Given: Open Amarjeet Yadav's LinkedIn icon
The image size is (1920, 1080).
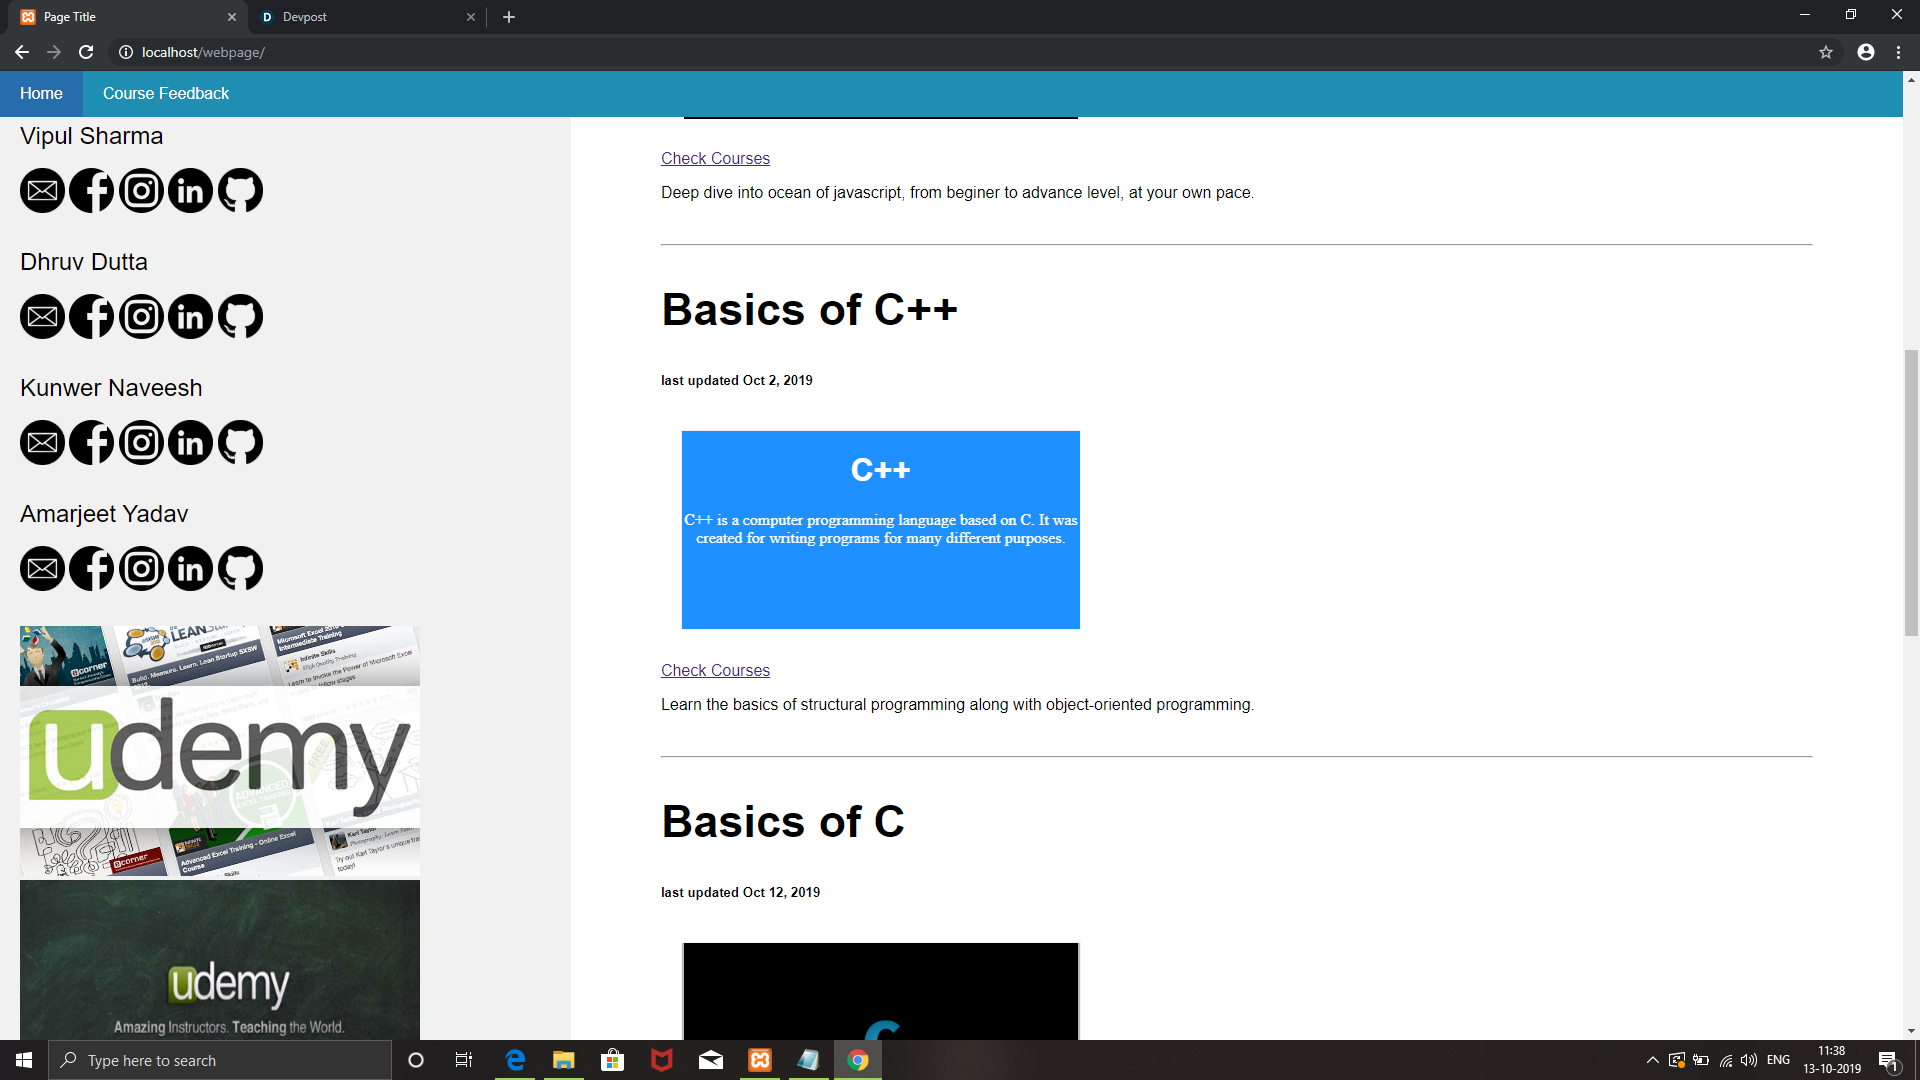Looking at the screenshot, I should click(x=190, y=569).
